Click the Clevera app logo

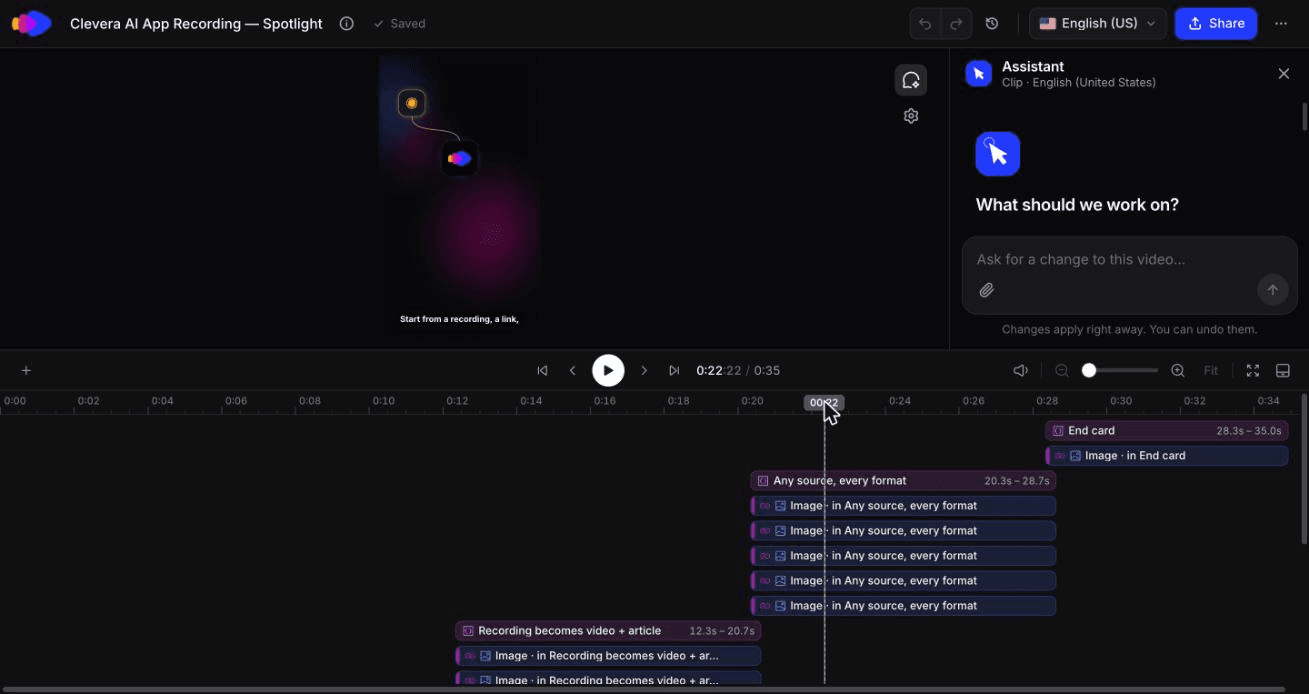pyautogui.click(x=31, y=23)
